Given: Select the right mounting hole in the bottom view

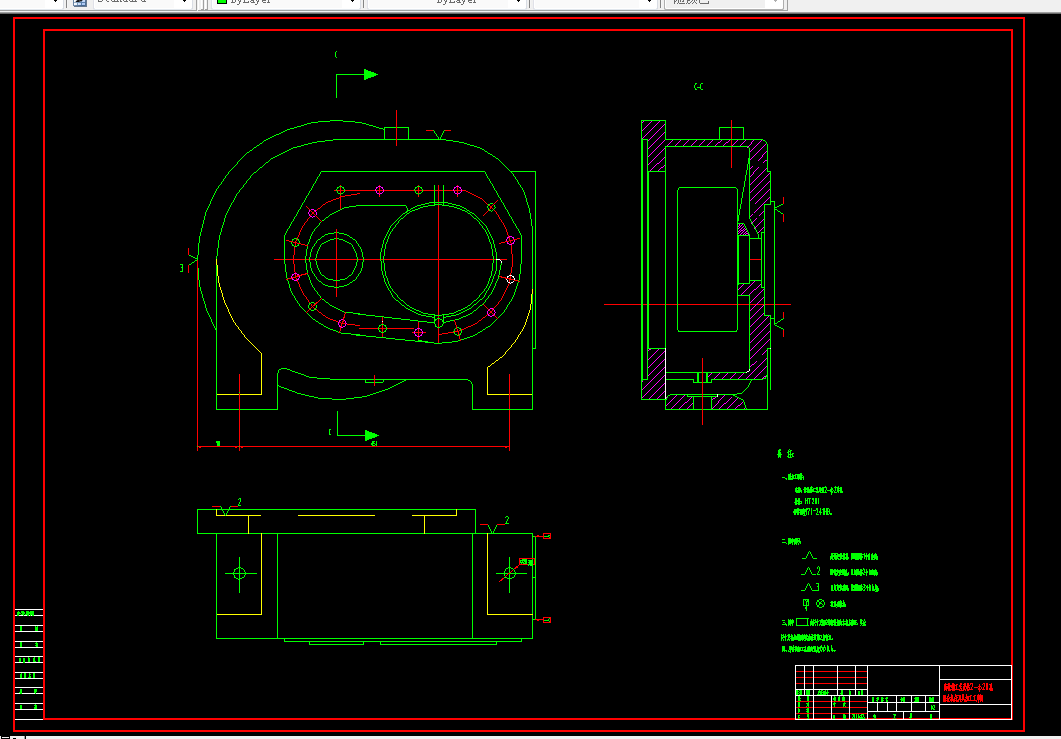Looking at the screenshot, I should [510, 573].
